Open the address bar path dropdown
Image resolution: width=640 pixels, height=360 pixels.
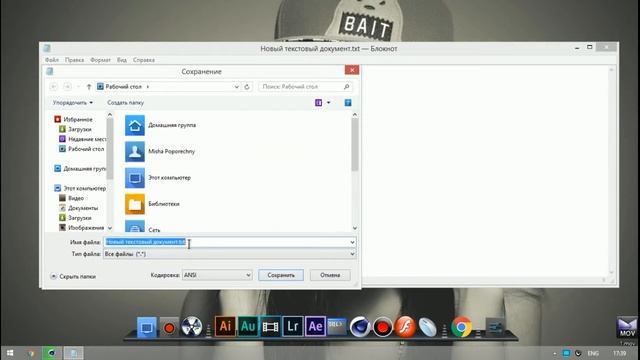click(236, 87)
